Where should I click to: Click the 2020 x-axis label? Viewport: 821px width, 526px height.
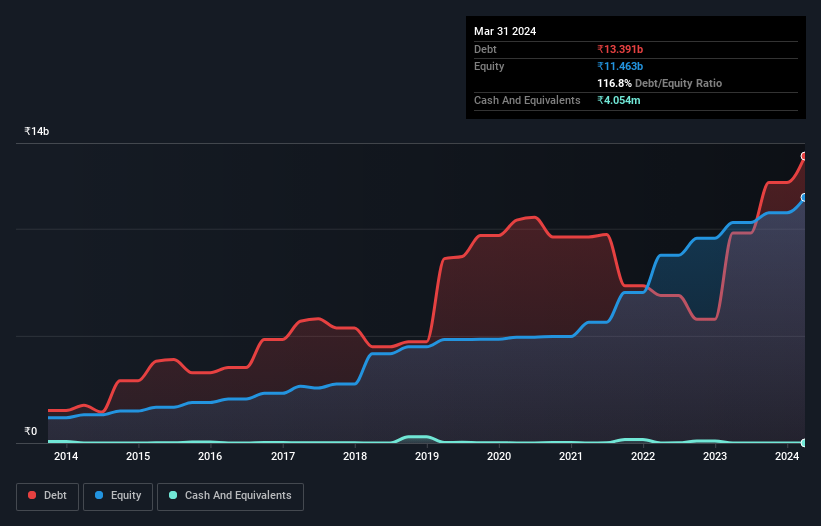[499, 456]
